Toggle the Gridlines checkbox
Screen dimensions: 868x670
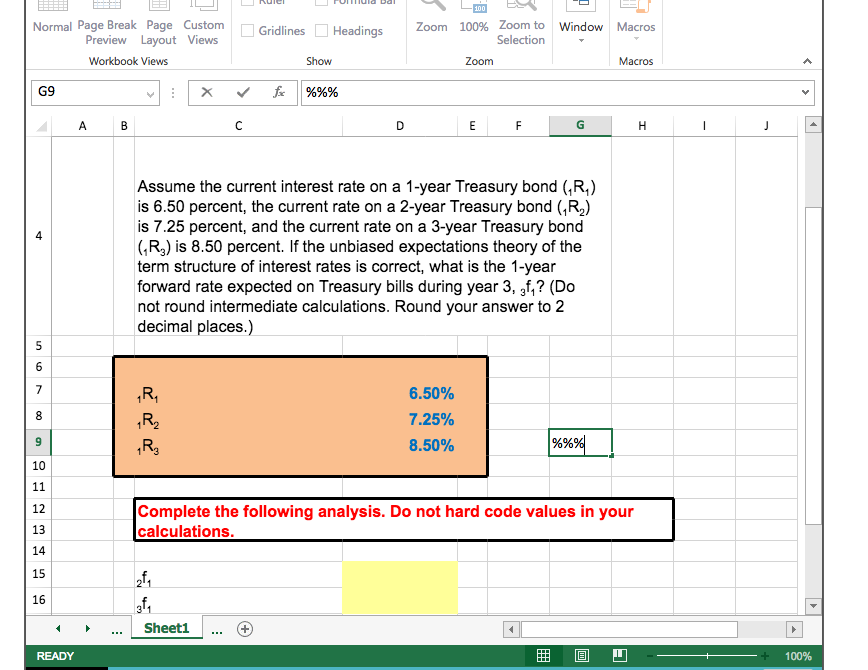(x=247, y=30)
